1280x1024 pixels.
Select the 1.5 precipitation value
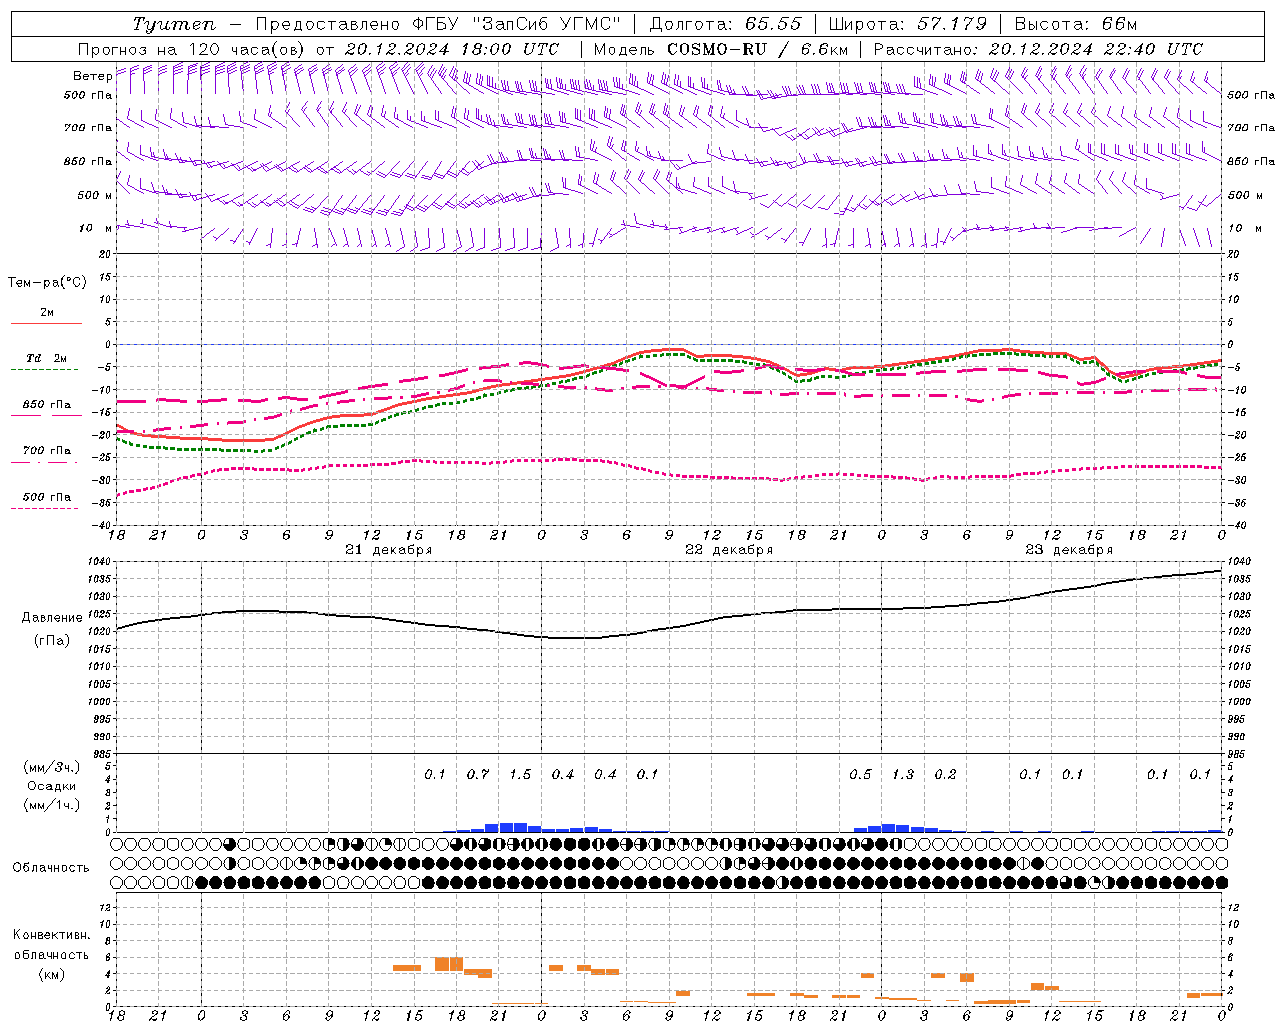[520, 775]
